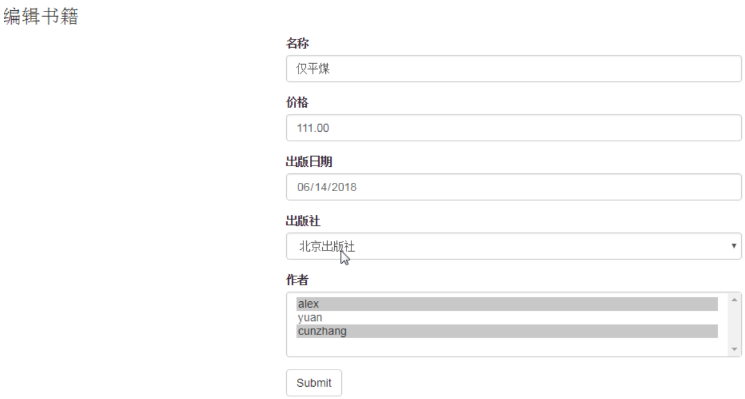Select the month 06 in date field
The image size is (745, 399).
304,187
